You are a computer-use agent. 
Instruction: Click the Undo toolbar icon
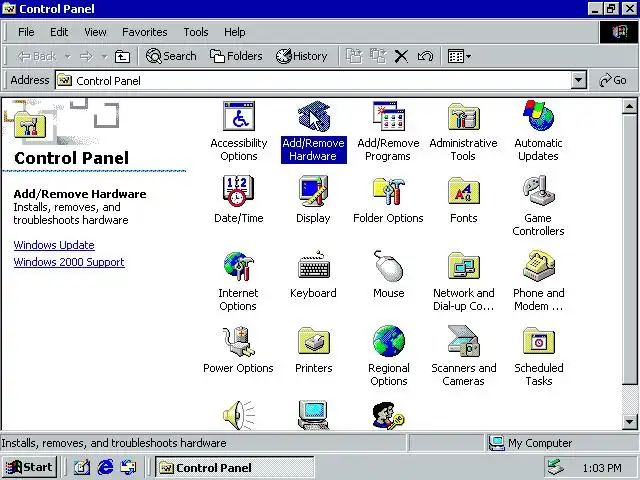pos(425,56)
